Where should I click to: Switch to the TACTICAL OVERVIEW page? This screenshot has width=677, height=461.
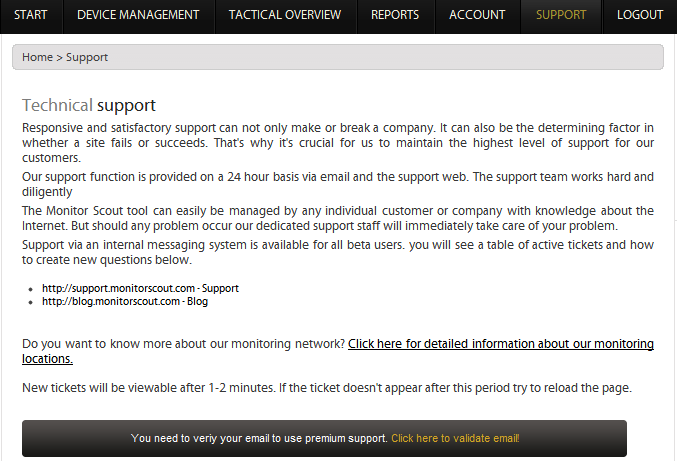tap(284, 15)
